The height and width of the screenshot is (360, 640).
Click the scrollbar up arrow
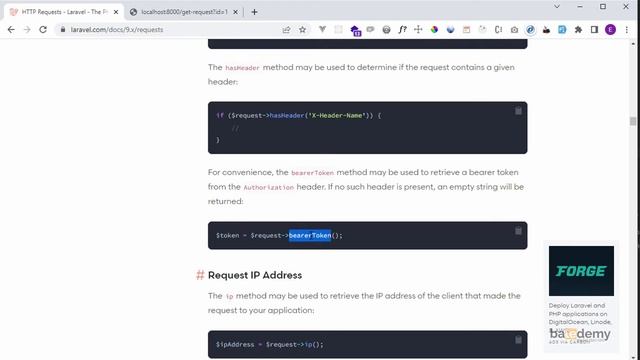tap(633, 43)
